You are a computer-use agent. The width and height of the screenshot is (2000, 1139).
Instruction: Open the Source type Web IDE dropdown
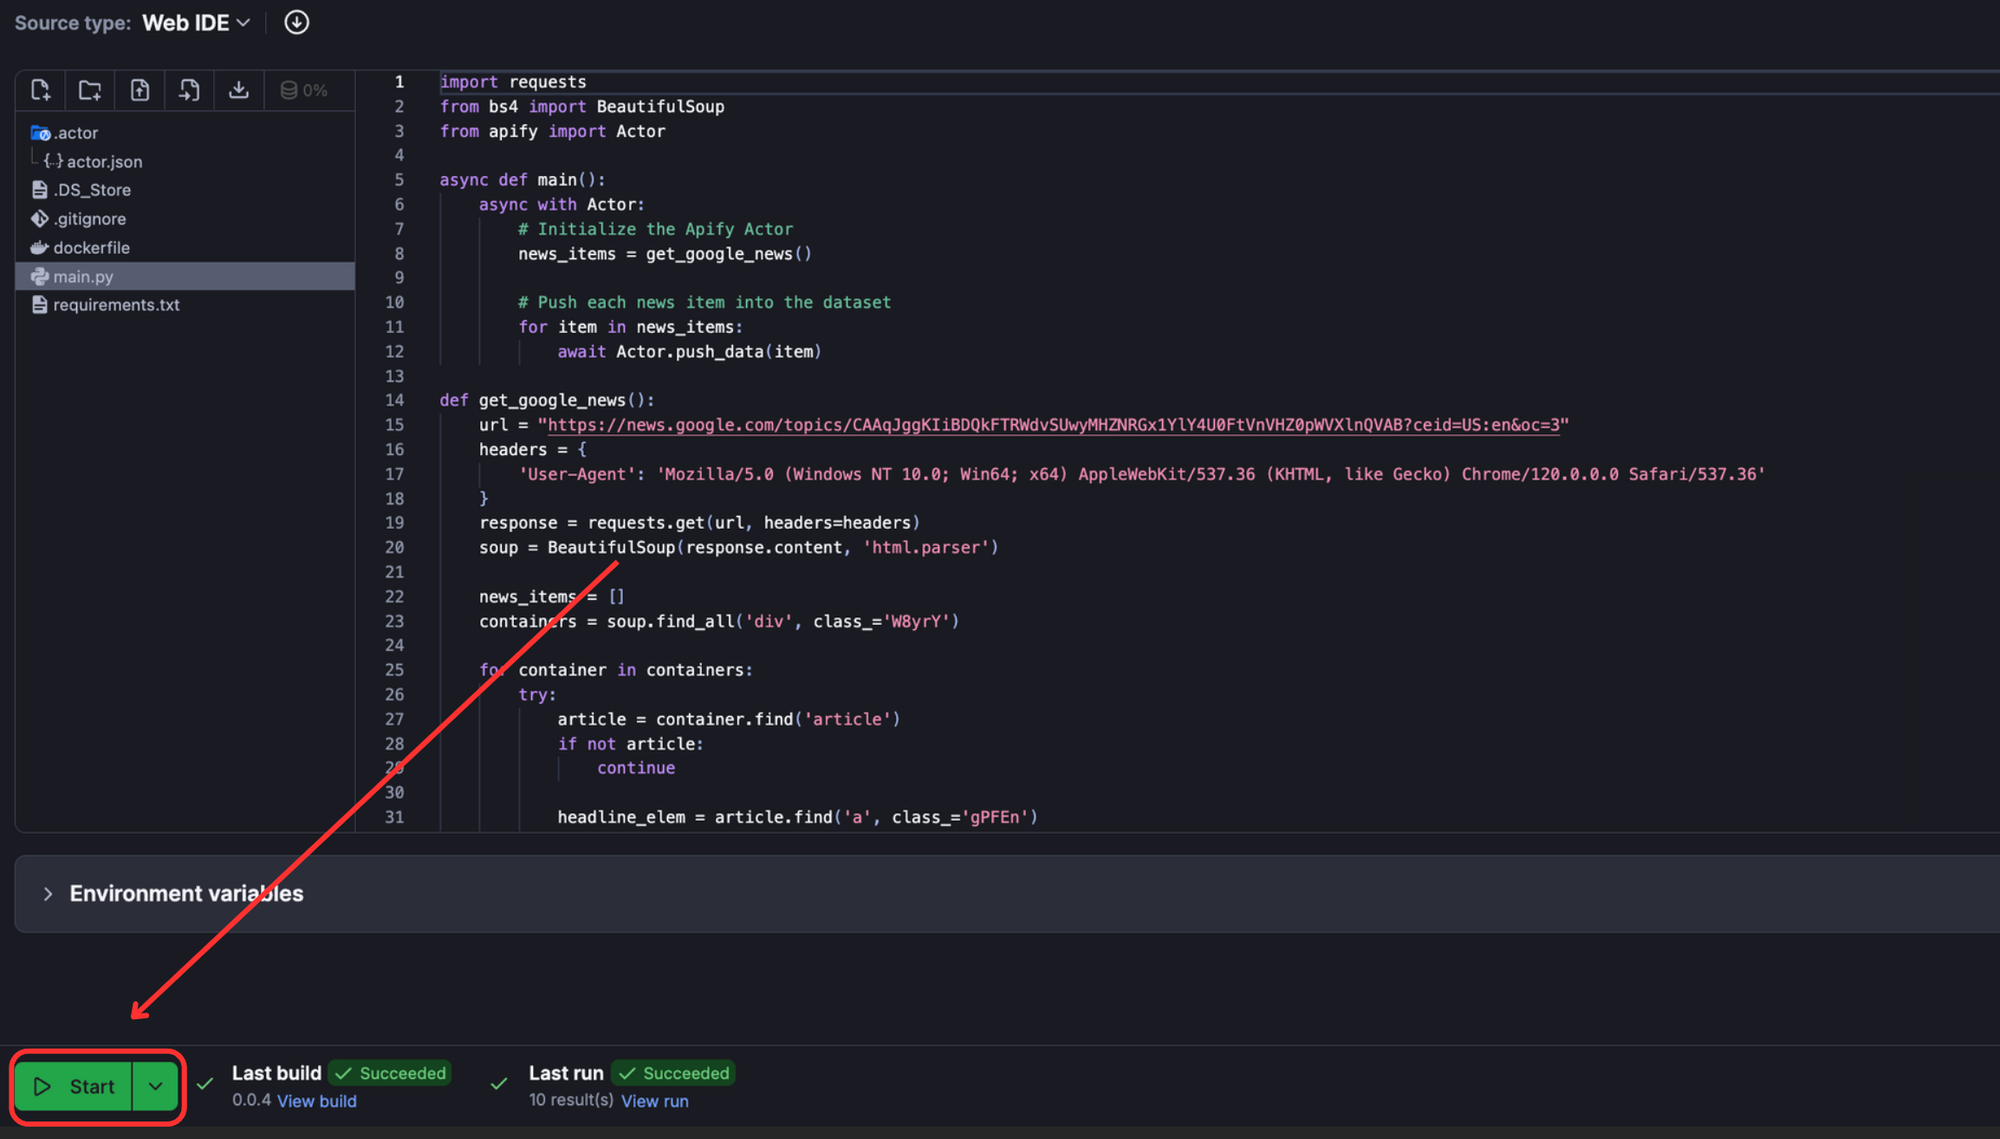pos(196,22)
